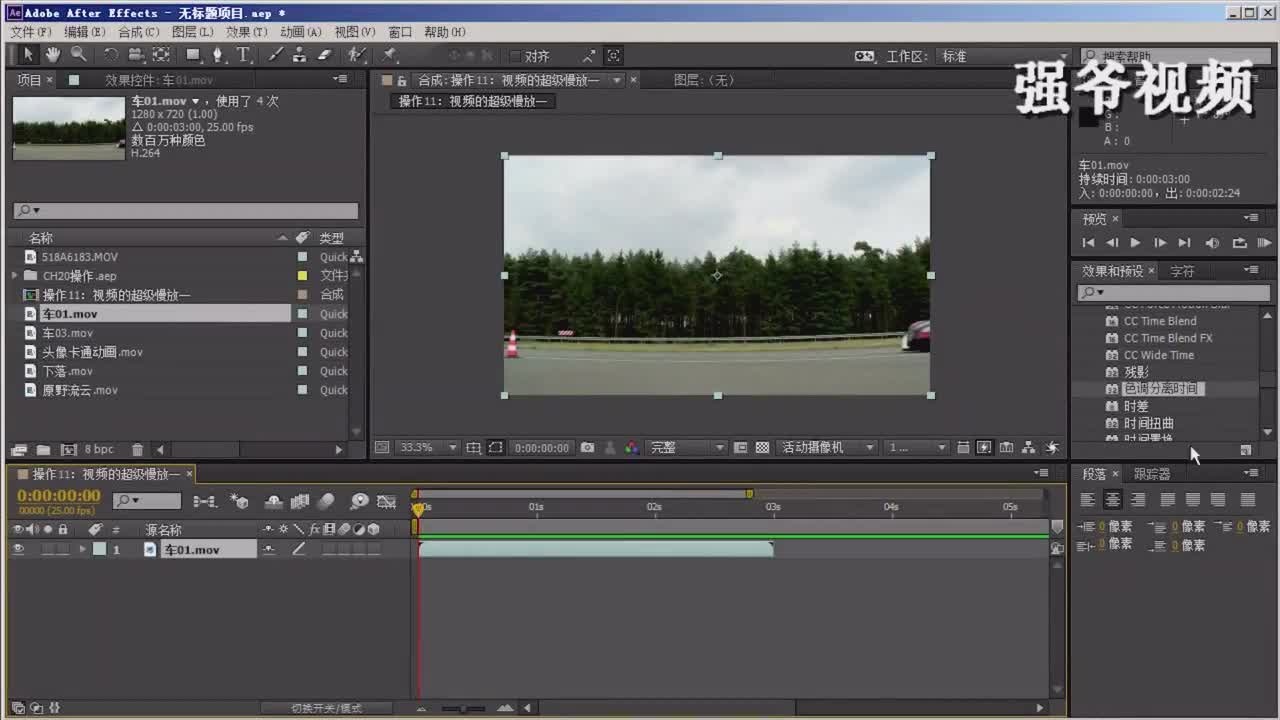
Task: Open the composition tab dropdown arrow
Action: point(617,80)
